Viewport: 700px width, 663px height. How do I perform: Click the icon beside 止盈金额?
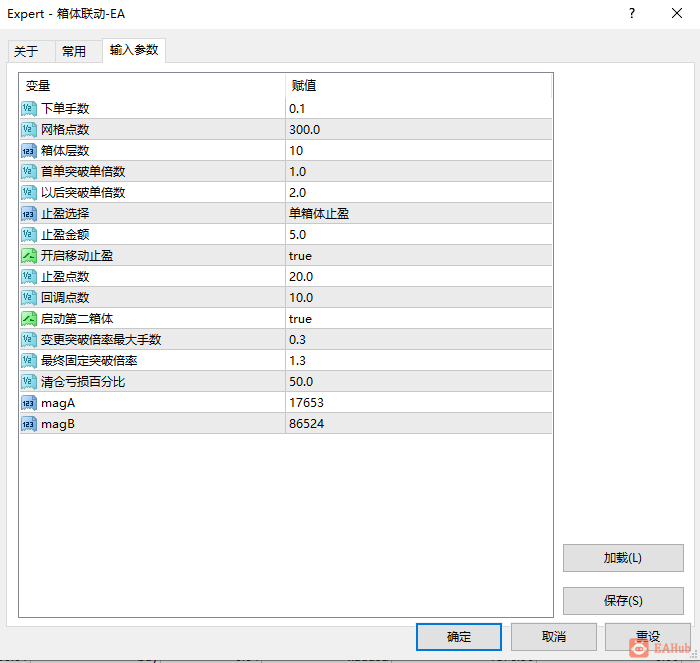(x=29, y=234)
